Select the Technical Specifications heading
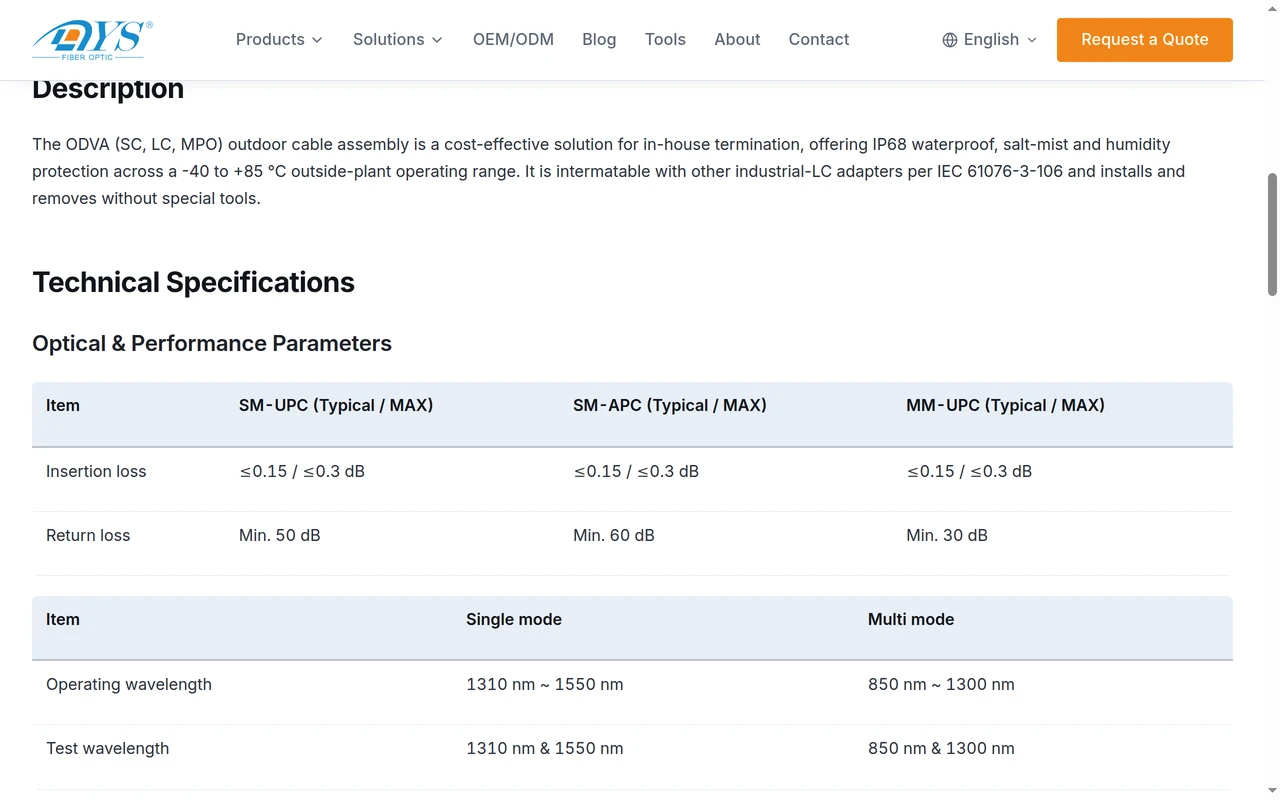This screenshot has width=1280, height=800. (193, 282)
